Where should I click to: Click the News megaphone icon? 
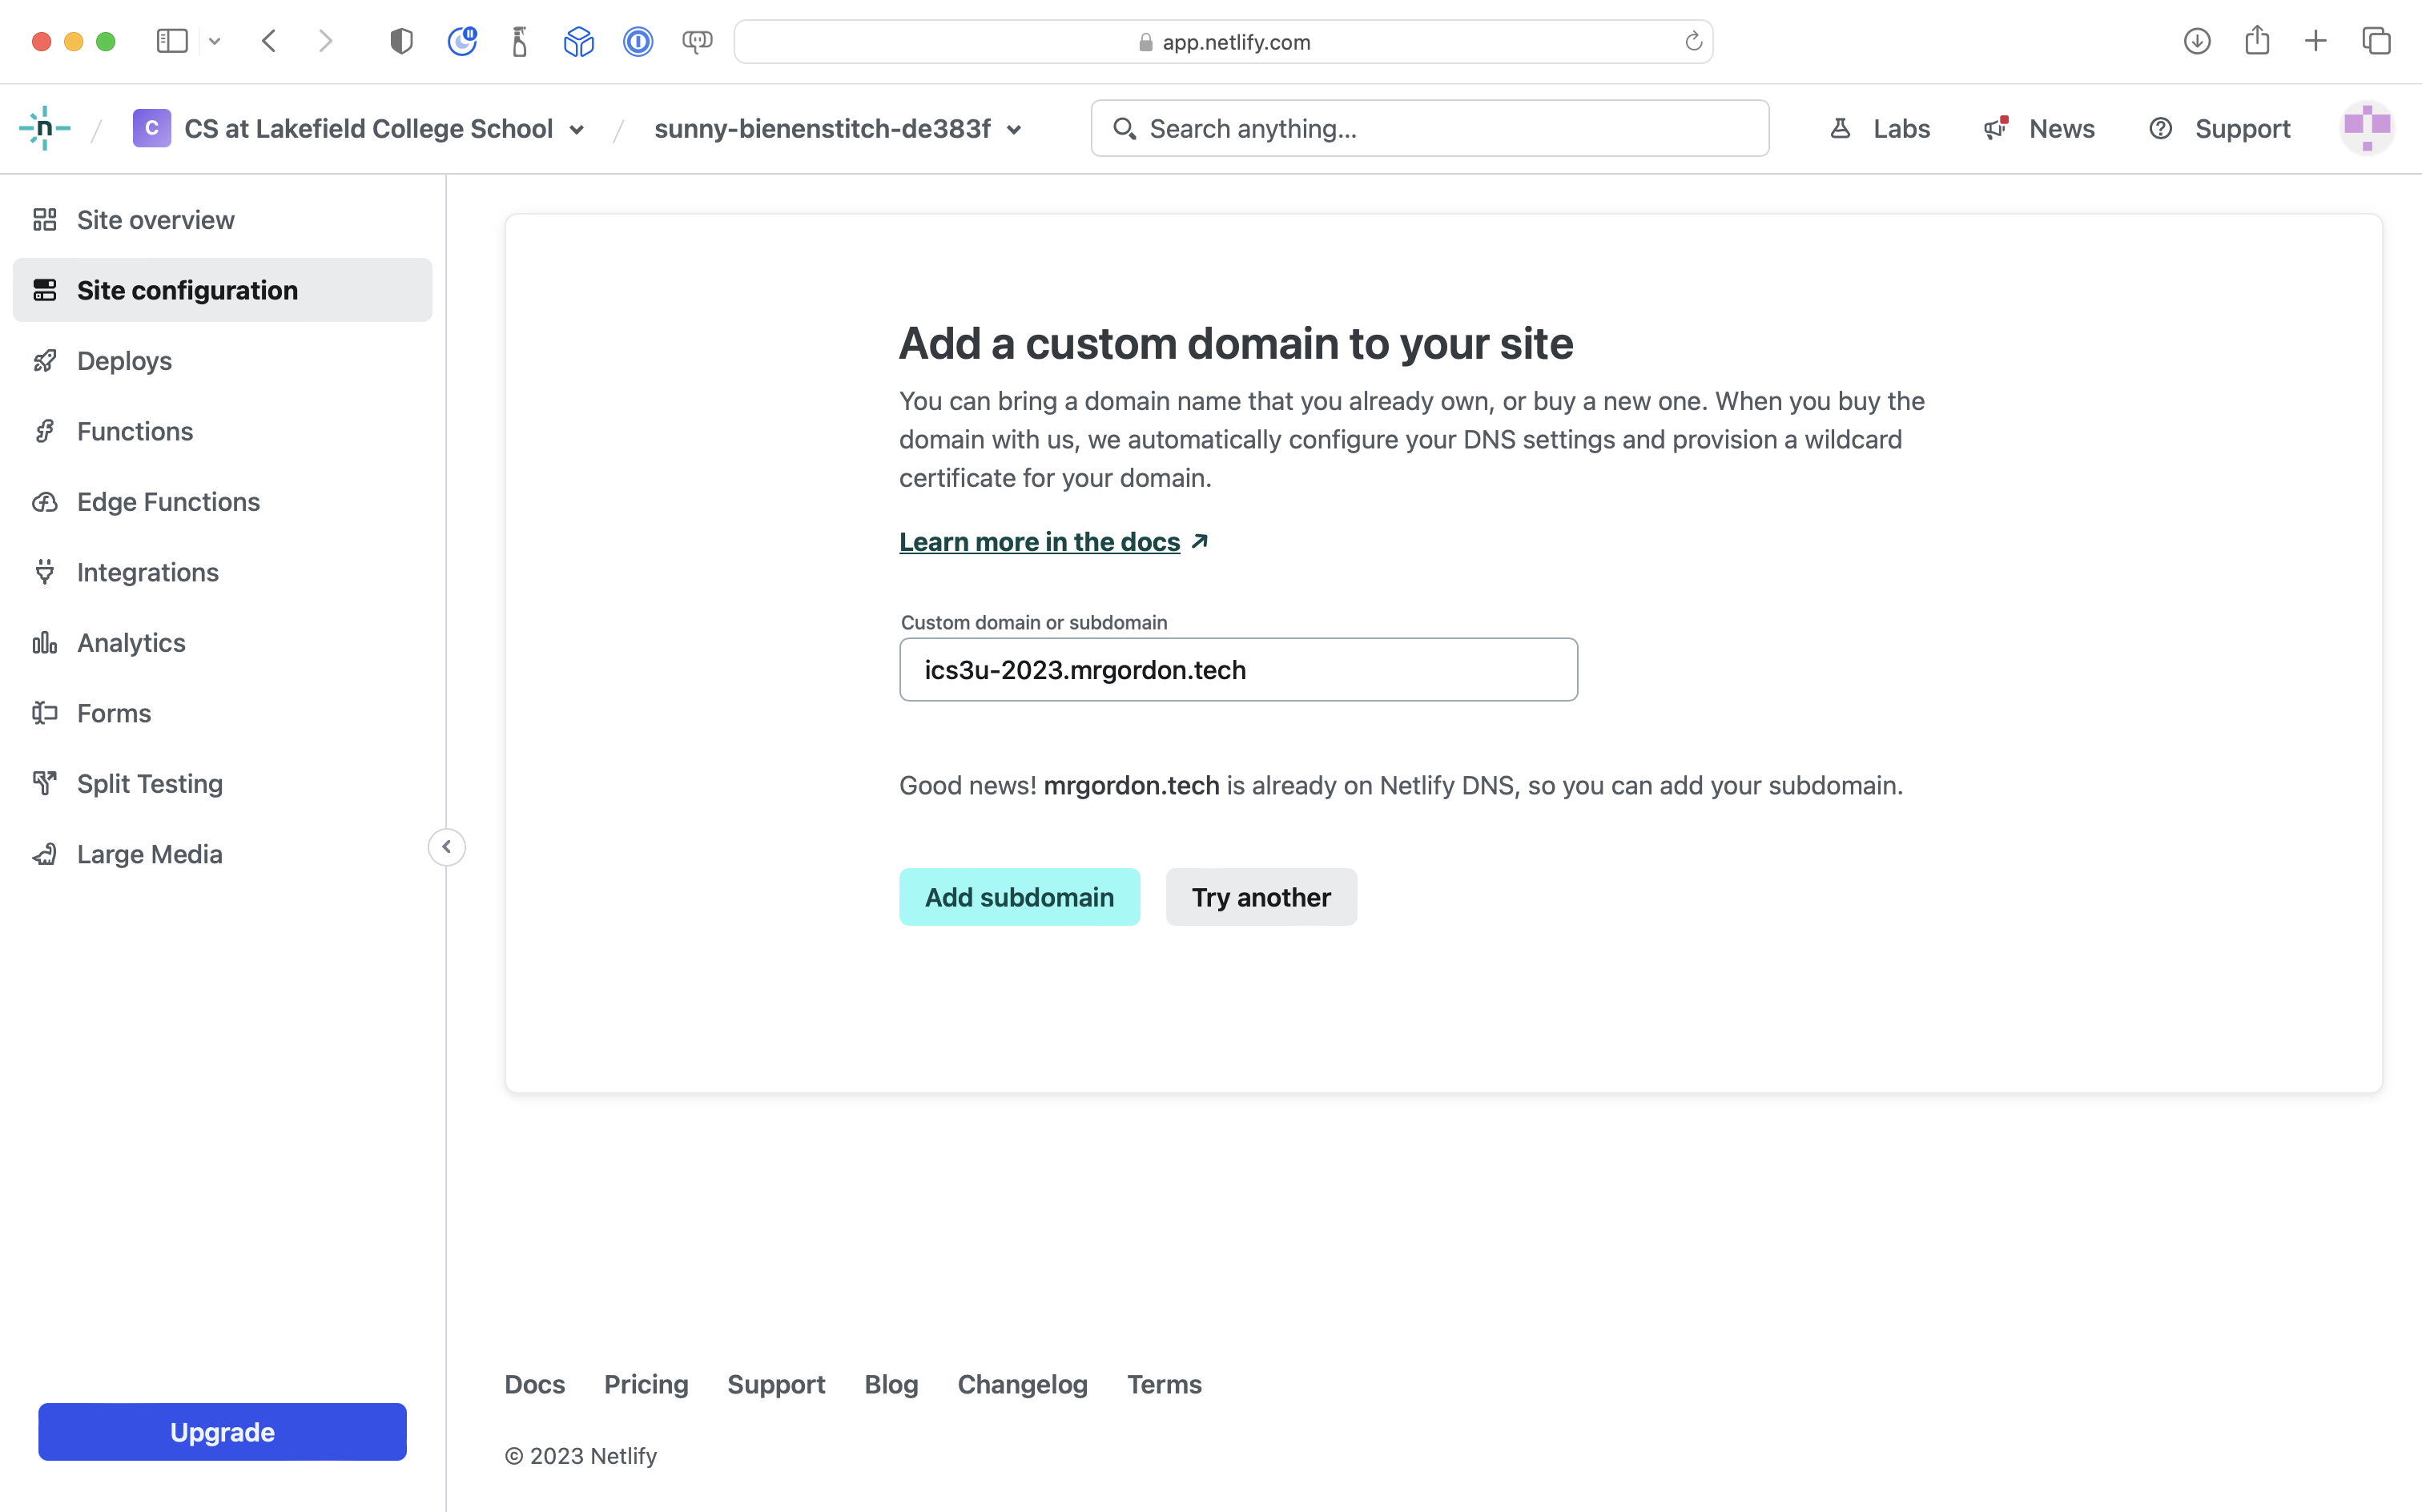point(1996,128)
